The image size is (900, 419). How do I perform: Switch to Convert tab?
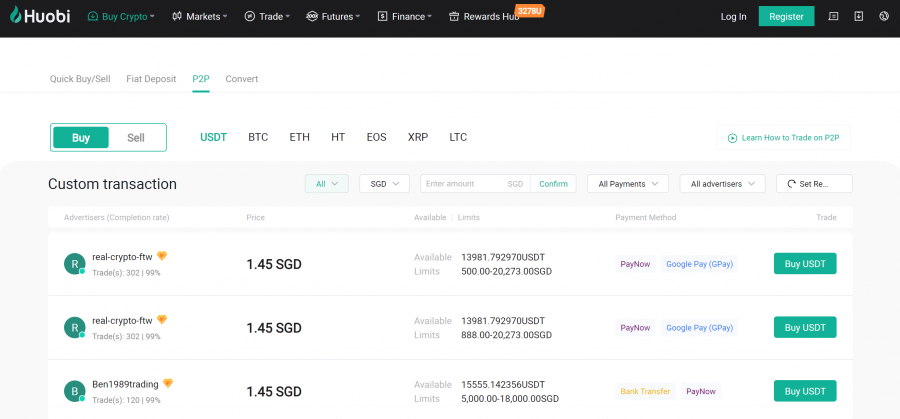coord(242,79)
